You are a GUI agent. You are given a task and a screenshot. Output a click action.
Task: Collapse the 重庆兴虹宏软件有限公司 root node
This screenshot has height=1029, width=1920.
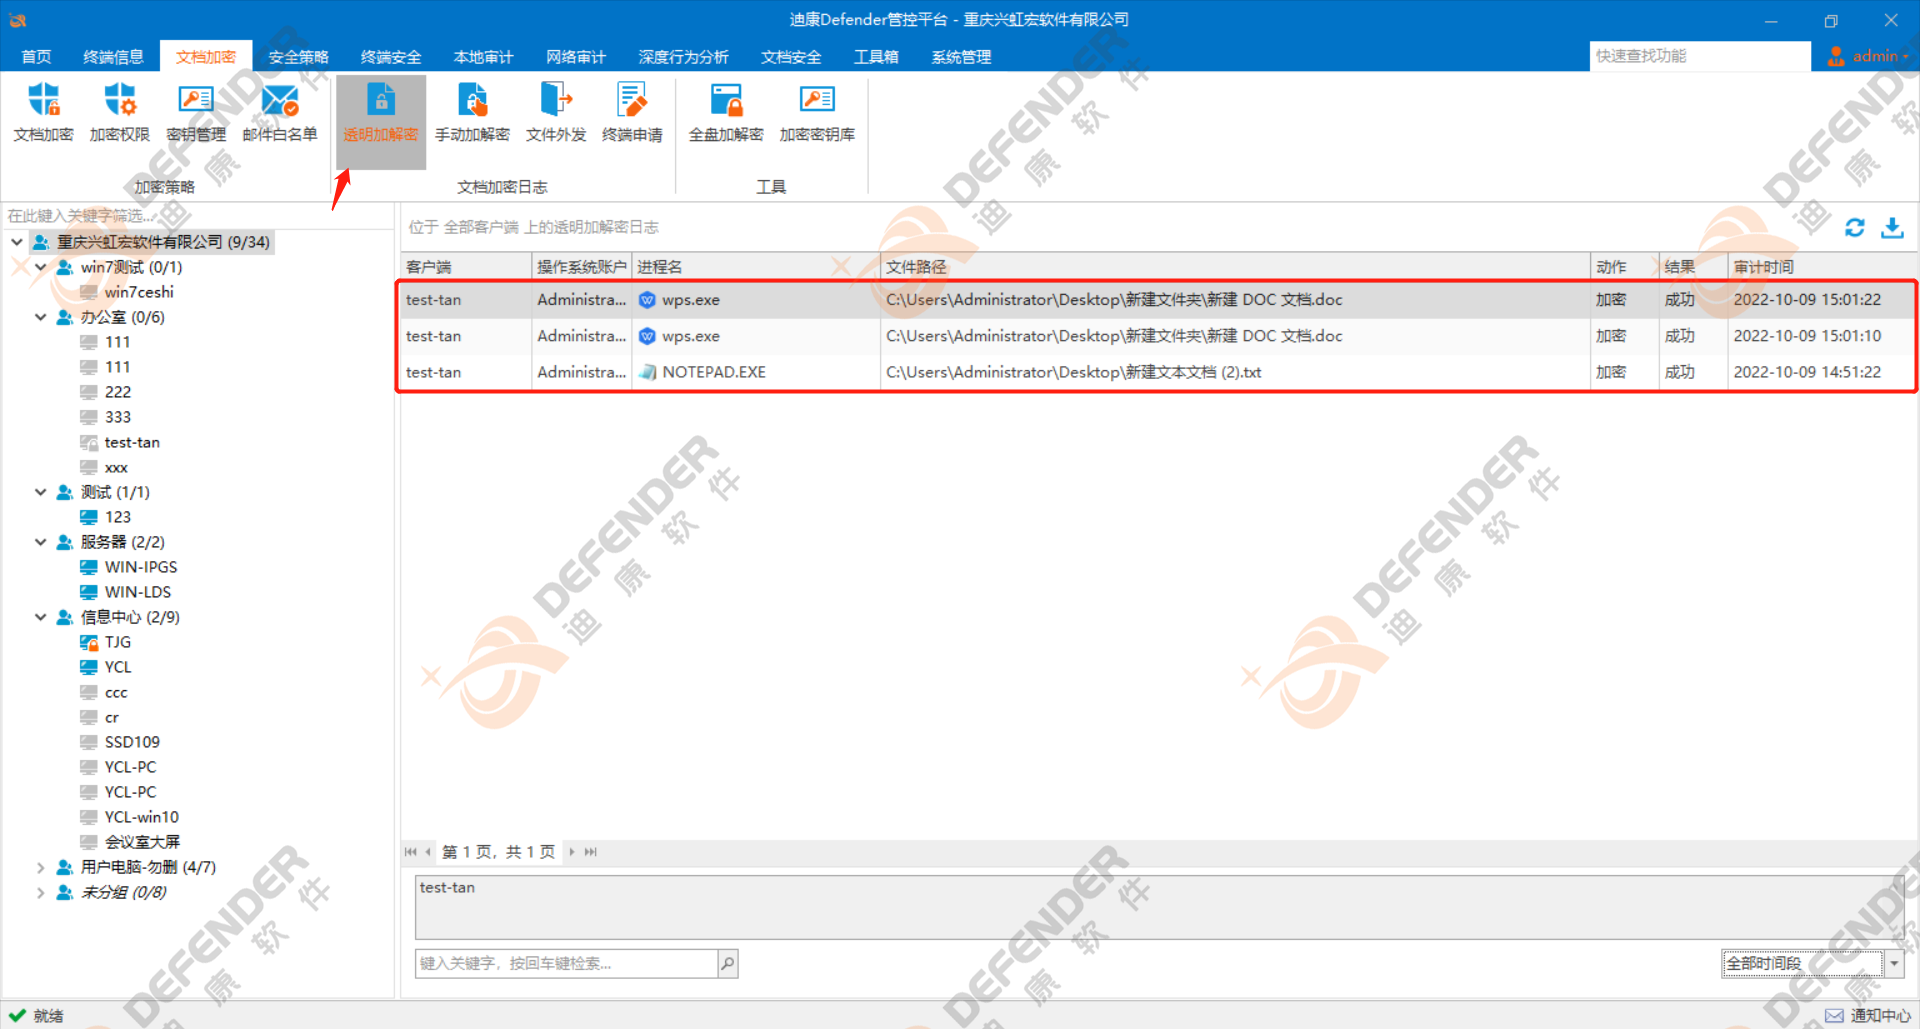[17, 242]
